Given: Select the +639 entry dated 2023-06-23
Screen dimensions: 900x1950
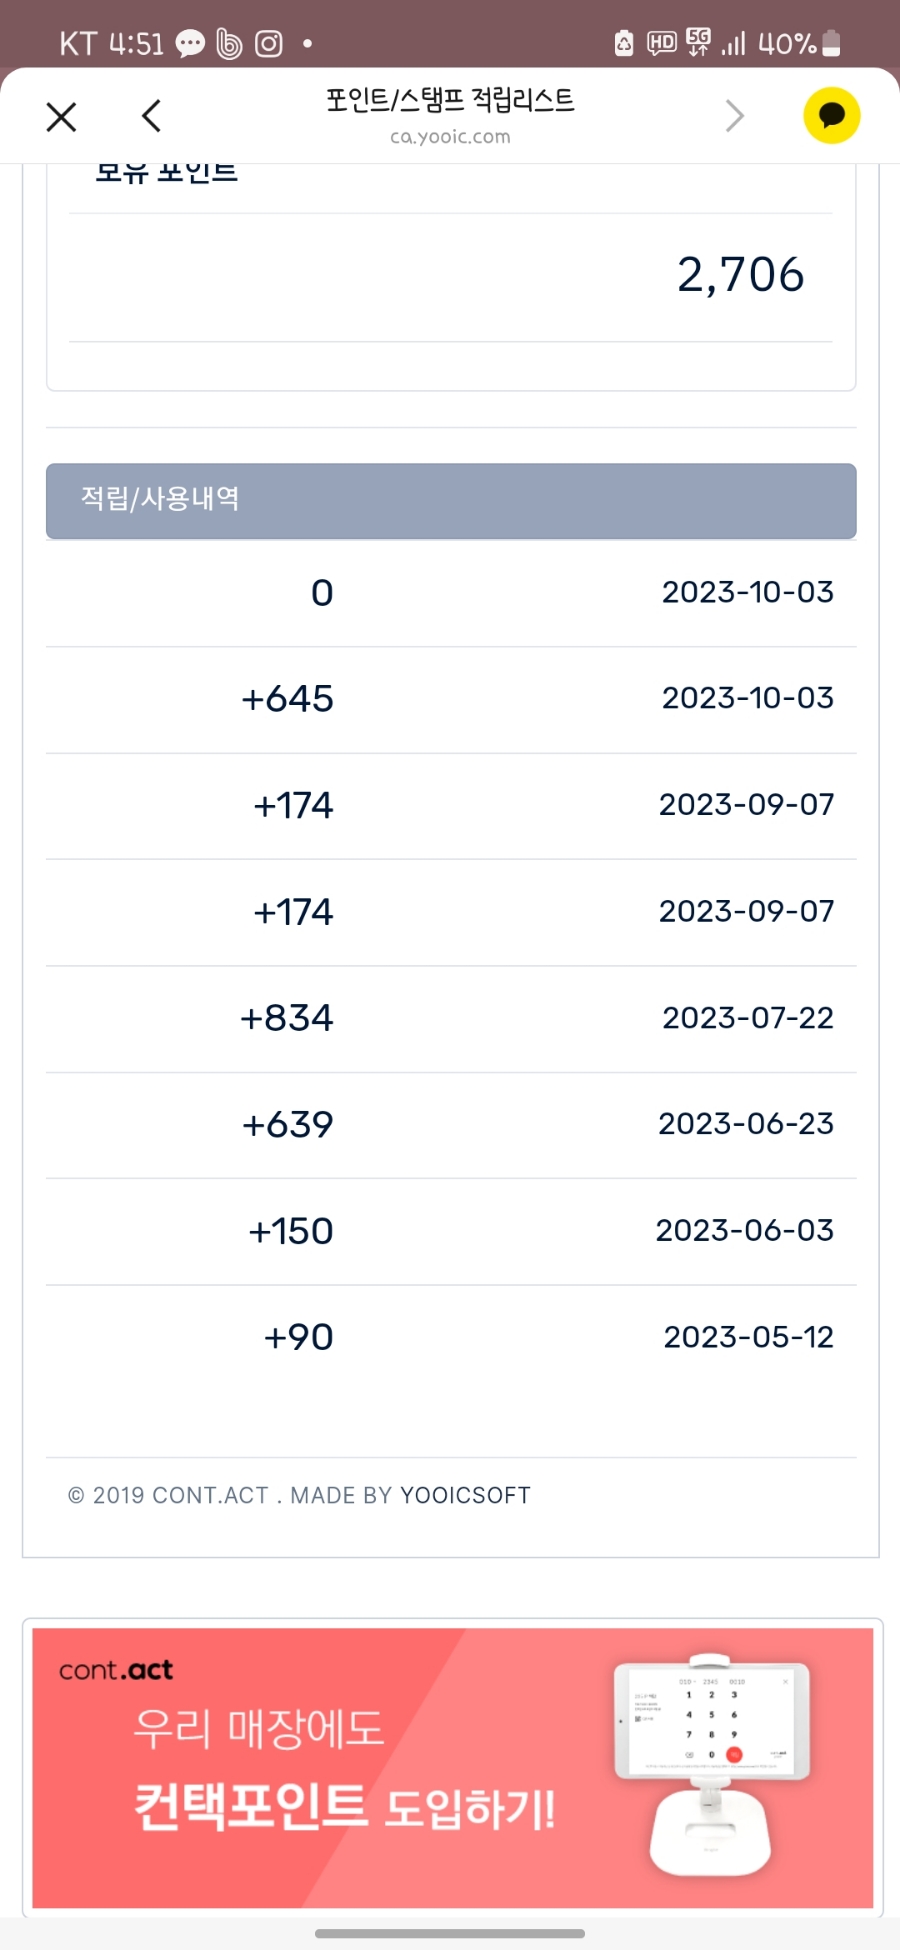Looking at the screenshot, I should tap(451, 1125).
